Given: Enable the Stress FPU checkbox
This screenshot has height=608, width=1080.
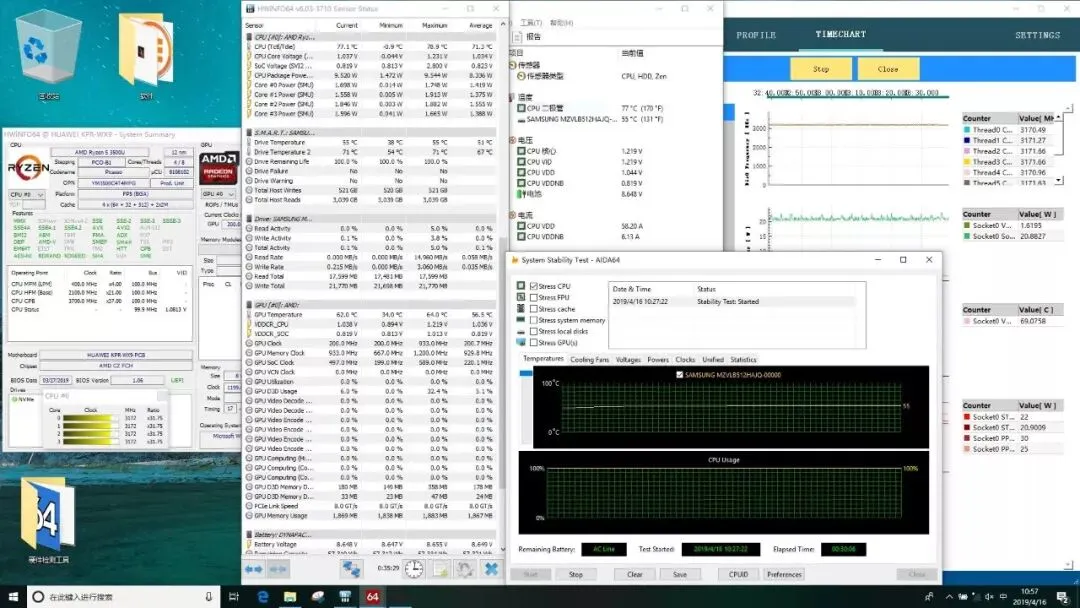Looking at the screenshot, I should point(534,297).
